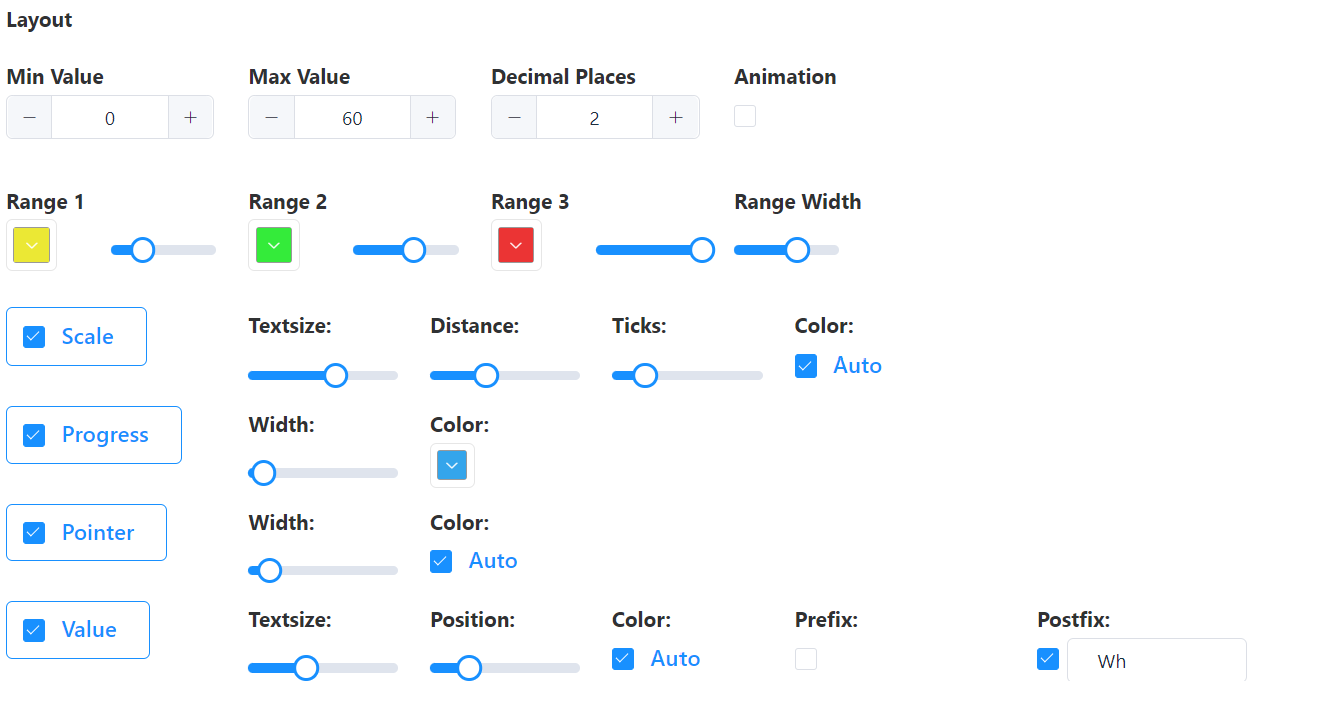Click minus button for Max Value

(x=272, y=118)
